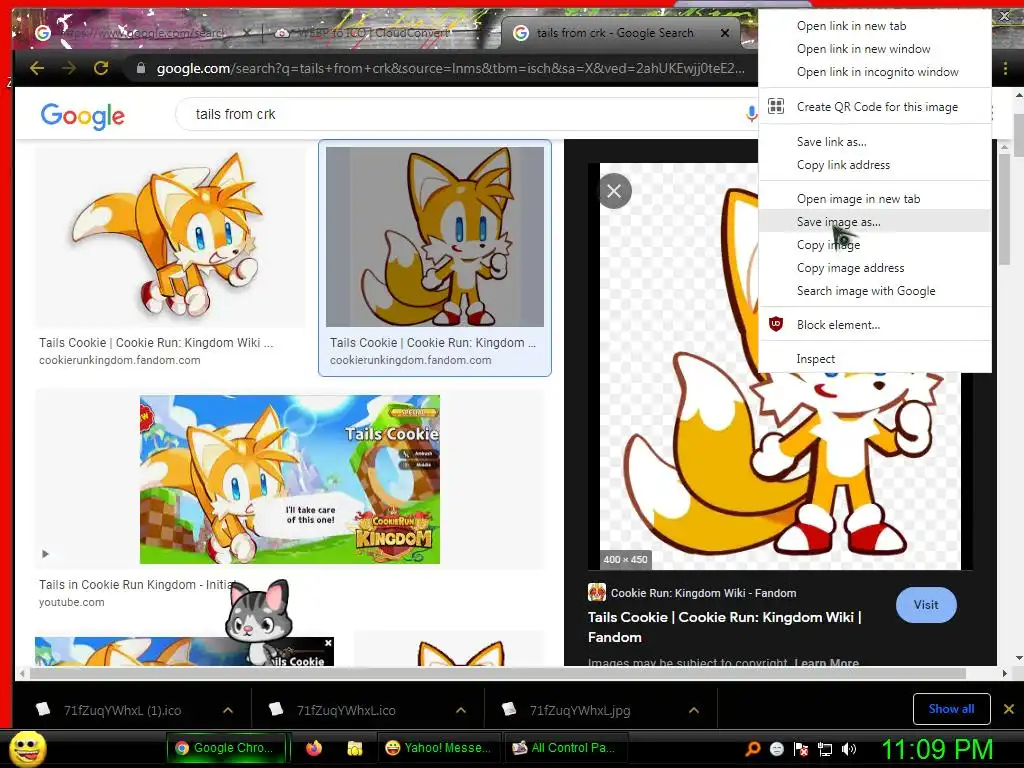
Task: Open the folder icon in taskbar
Action: coord(355,748)
